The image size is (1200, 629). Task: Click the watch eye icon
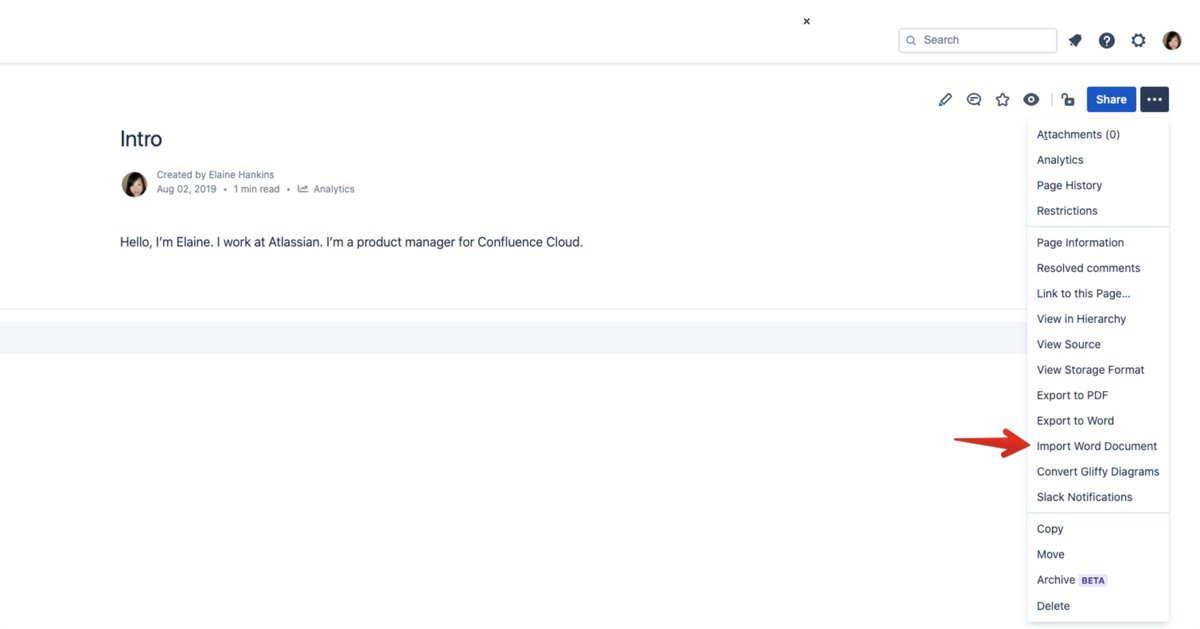click(1031, 99)
